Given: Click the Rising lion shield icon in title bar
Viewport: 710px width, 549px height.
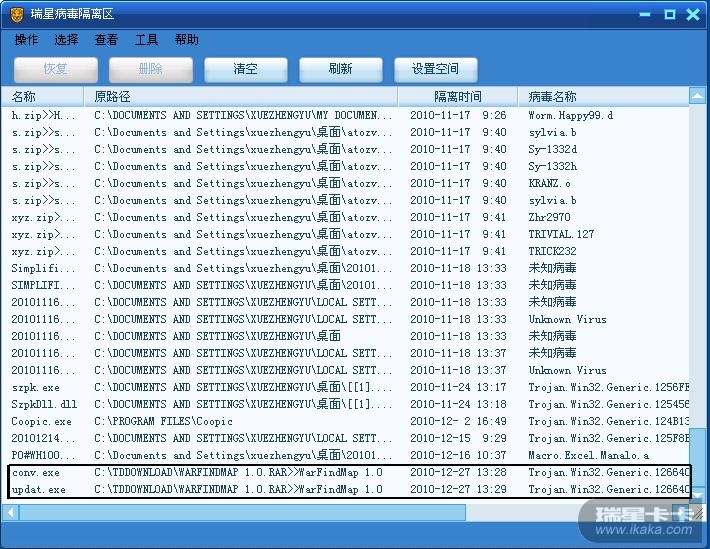Looking at the screenshot, I should click(x=16, y=14).
